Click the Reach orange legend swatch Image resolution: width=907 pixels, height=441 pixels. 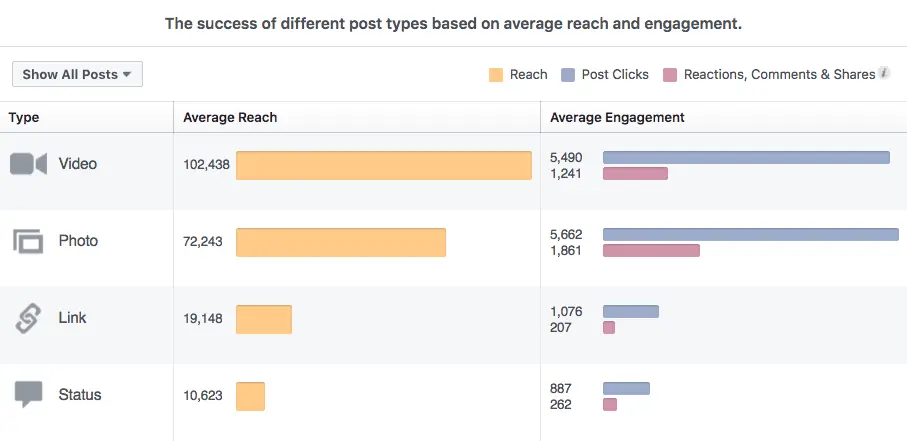coord(496,74)
